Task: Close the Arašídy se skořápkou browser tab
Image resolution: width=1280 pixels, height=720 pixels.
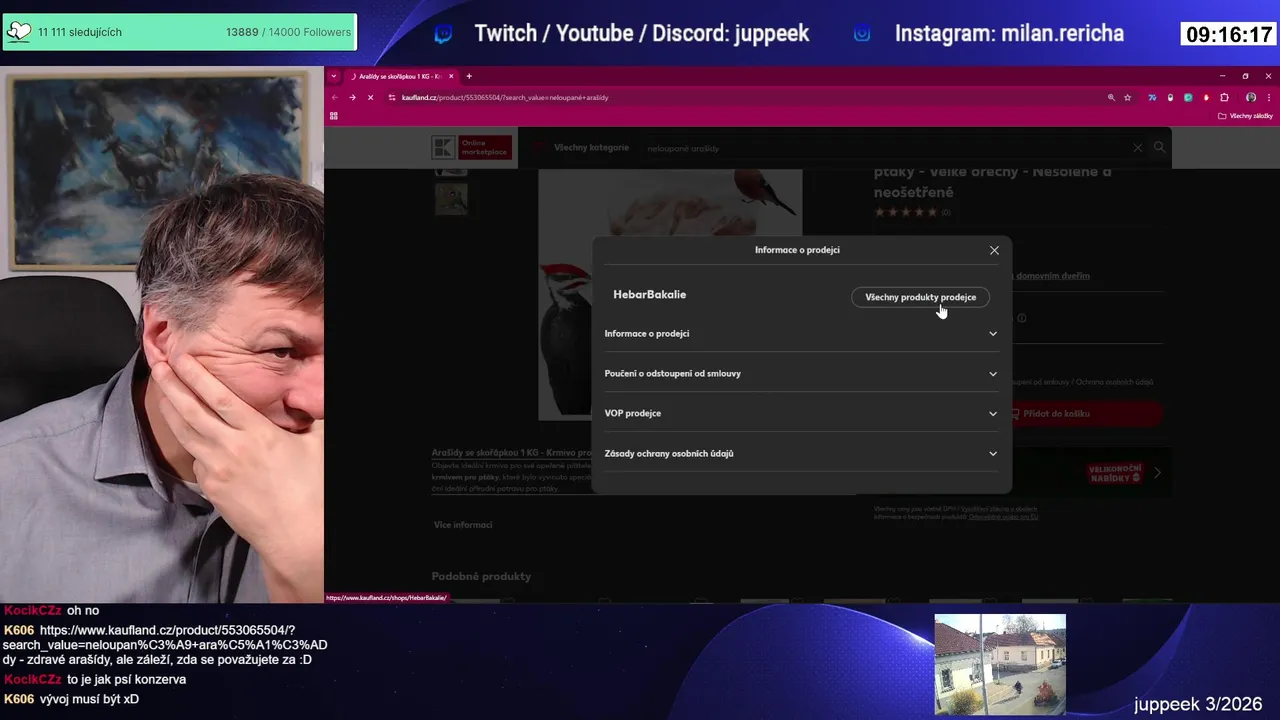Action: 451,76
